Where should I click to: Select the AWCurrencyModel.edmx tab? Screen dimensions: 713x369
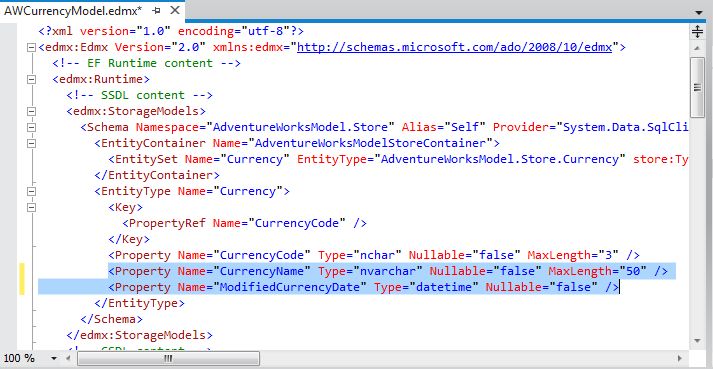[x=73, y=10]
